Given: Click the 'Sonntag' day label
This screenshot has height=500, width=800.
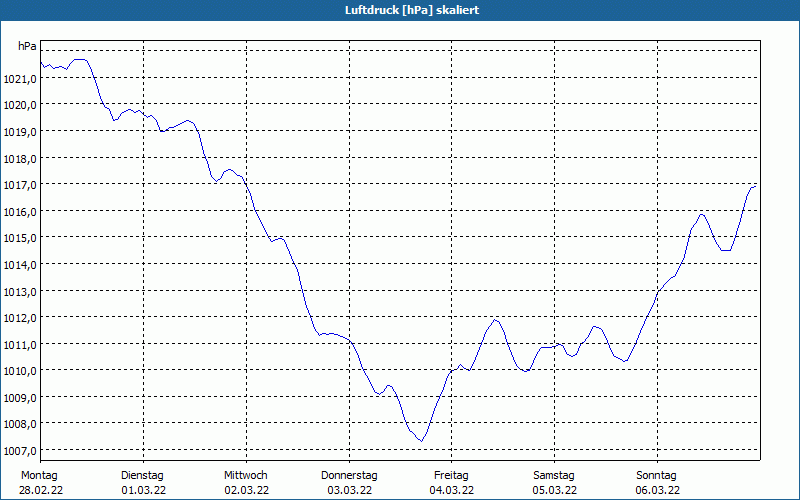Looking at the screenshot, I should click(656, 476).
